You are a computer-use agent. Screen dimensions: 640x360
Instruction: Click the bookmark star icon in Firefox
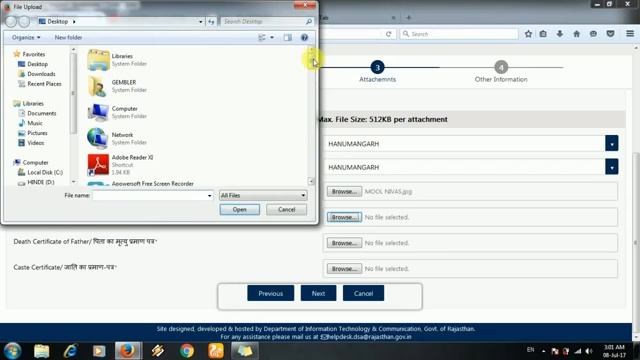[528, 34]
